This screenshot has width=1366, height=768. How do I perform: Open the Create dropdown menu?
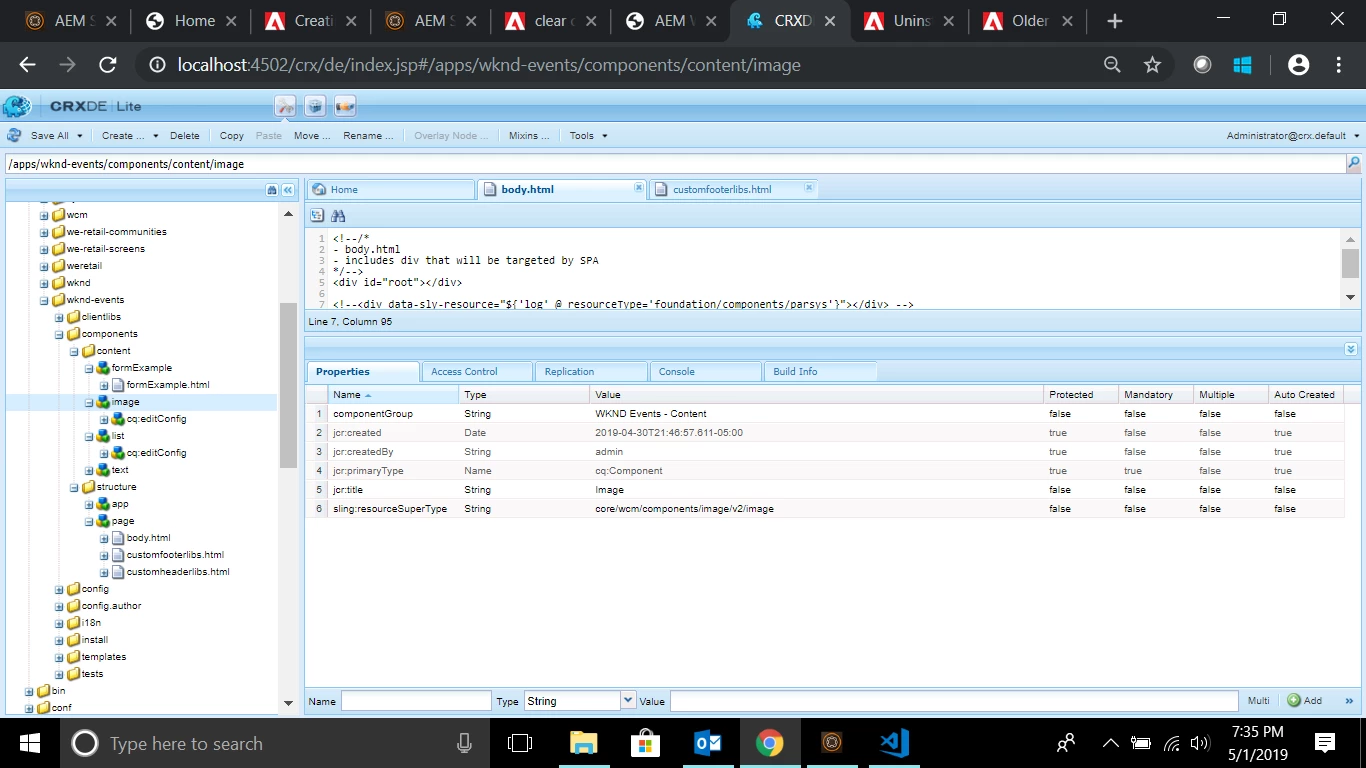[130, 135]
